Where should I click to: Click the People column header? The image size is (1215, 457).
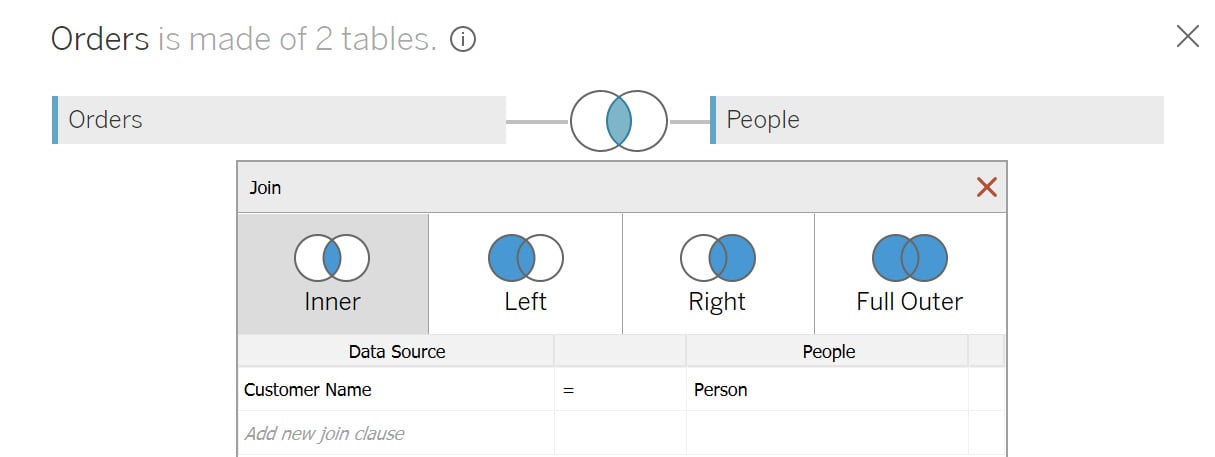(827, 352)
